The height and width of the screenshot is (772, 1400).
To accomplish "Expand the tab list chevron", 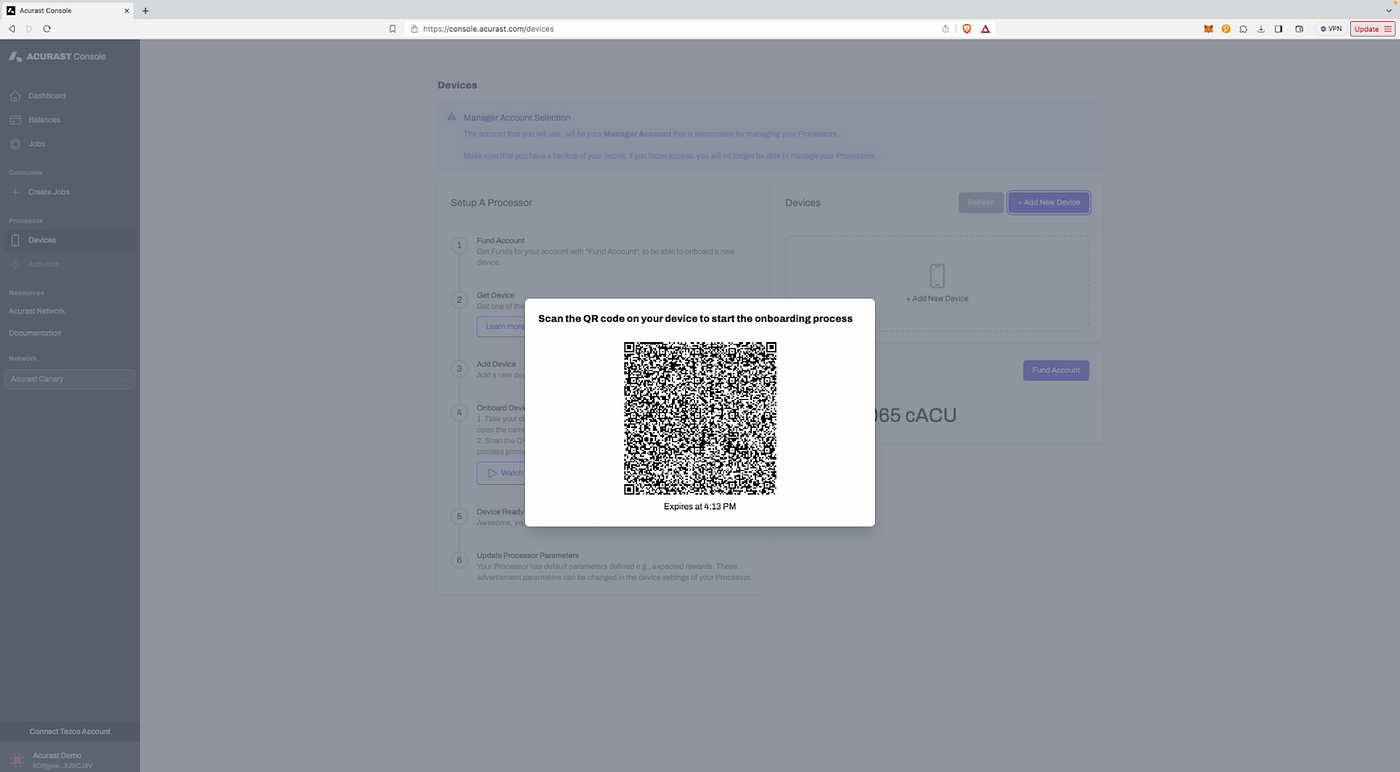I will point(1389,10).
